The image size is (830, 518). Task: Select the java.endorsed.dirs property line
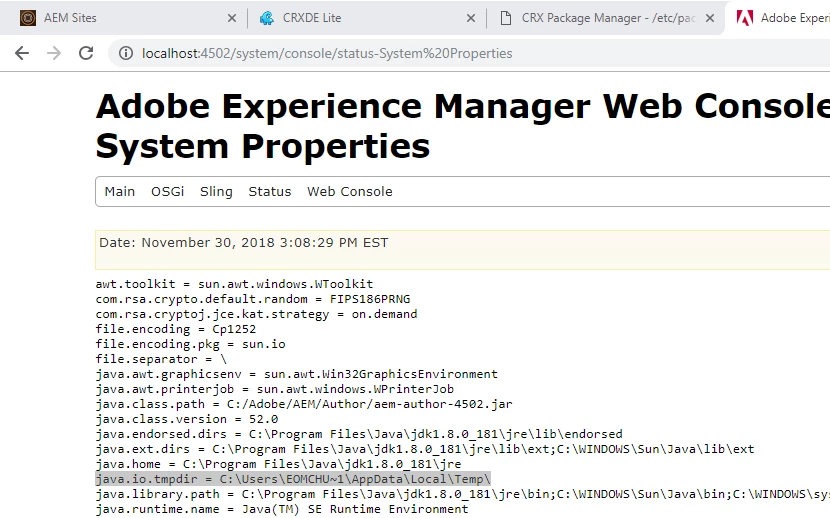(359, 434)
